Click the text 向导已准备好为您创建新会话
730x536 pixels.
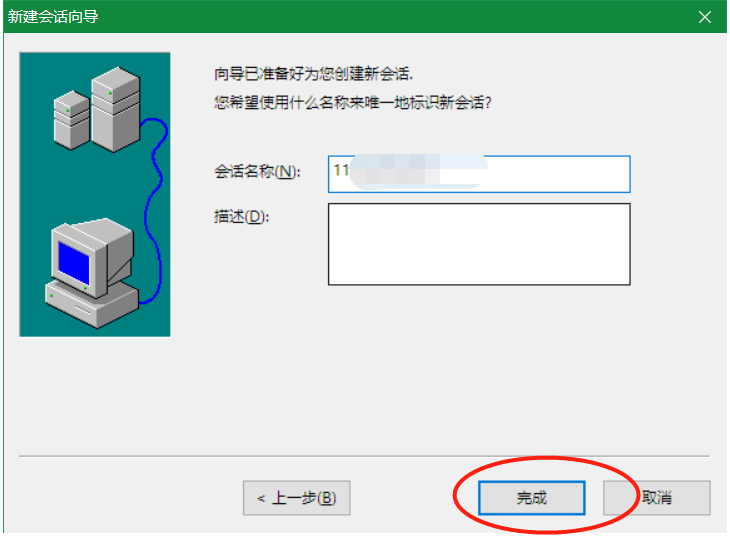[x=313, y=74]
